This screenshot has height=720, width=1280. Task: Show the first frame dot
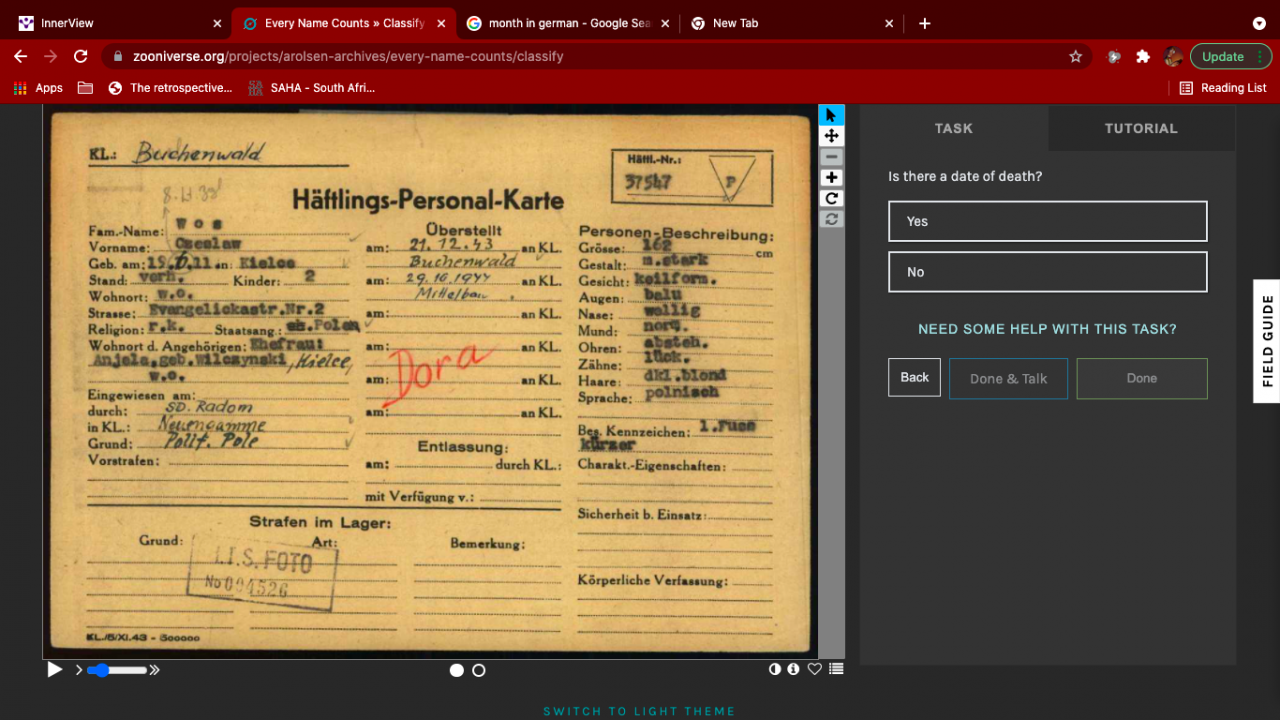[x=457, y=670]
